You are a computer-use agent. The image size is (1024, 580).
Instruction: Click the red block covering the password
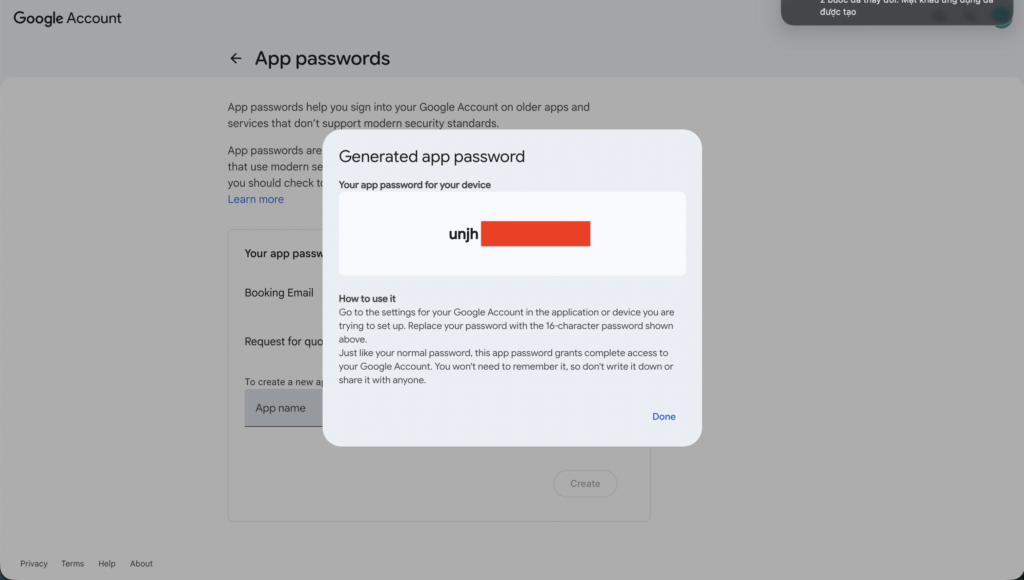(x=535, y=234)
